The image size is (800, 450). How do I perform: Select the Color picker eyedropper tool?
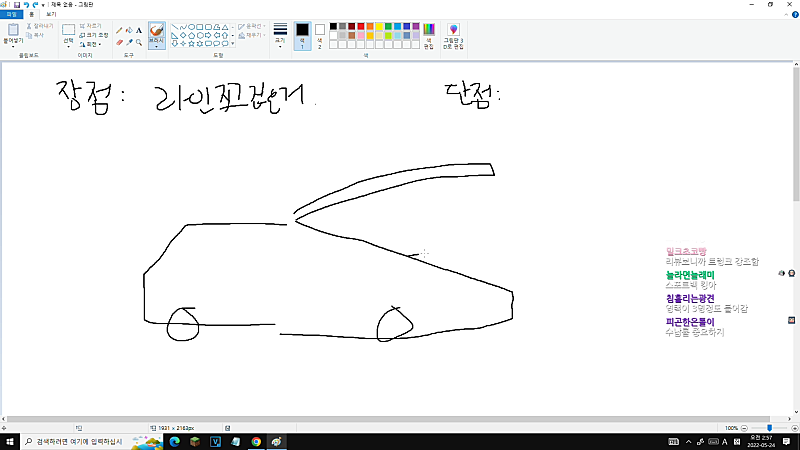129,42
